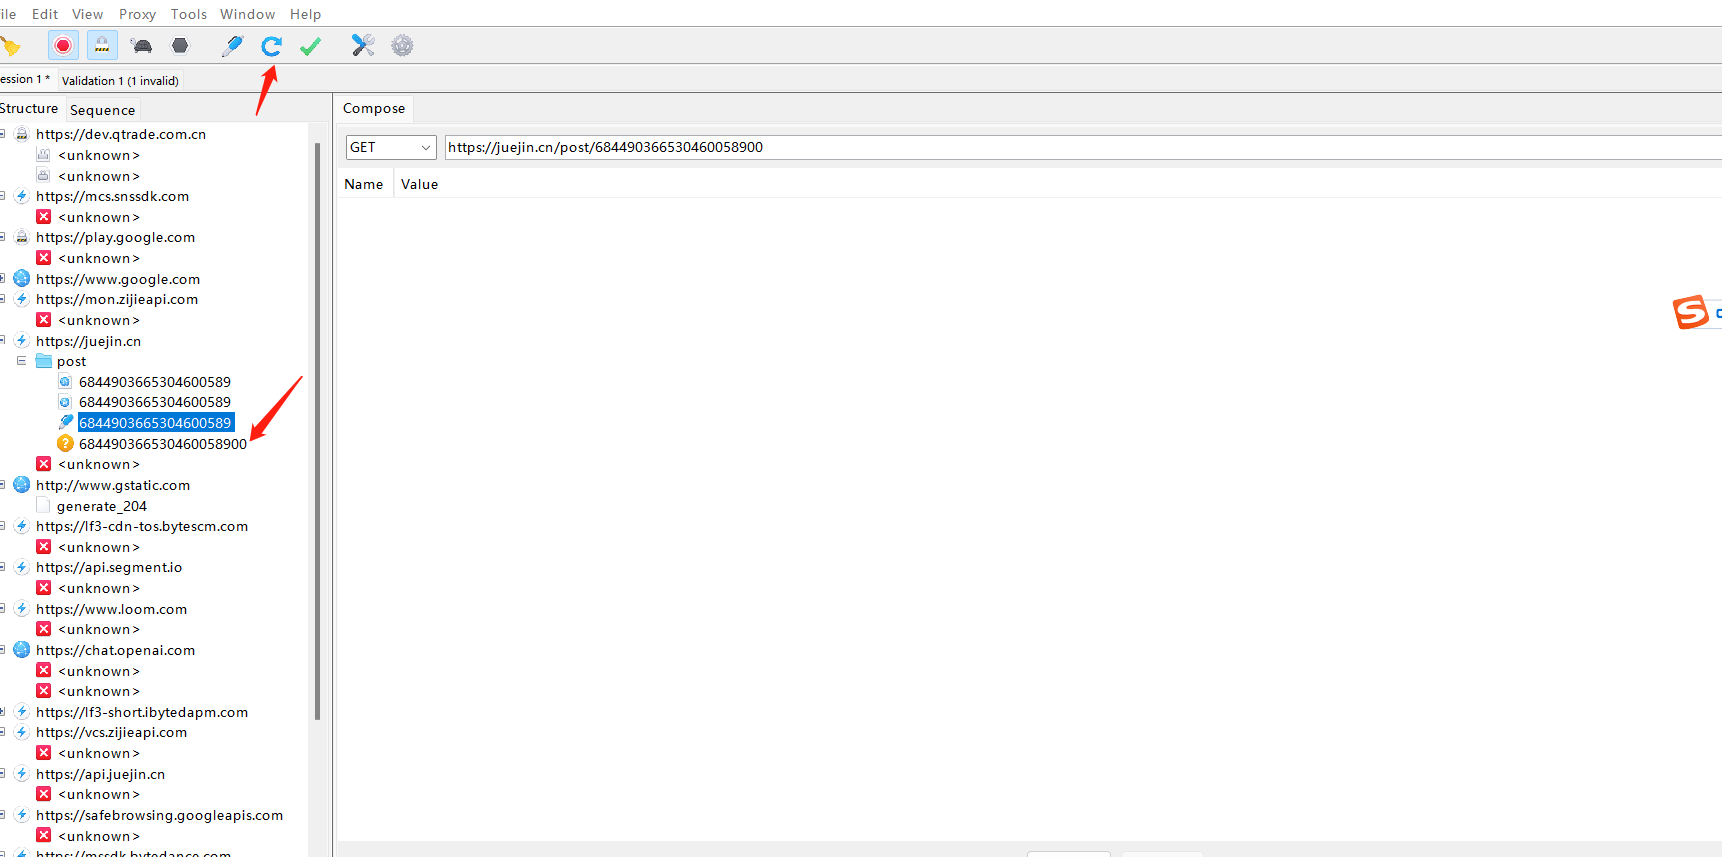
Task: Click the Compose pen icon in toolbar
Action: point(232,46)
